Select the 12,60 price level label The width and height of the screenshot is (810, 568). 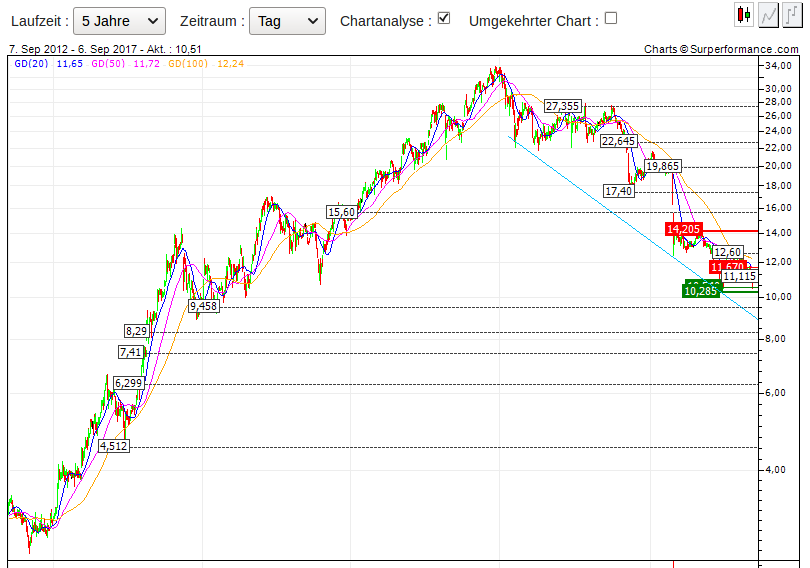pos(728,252)
